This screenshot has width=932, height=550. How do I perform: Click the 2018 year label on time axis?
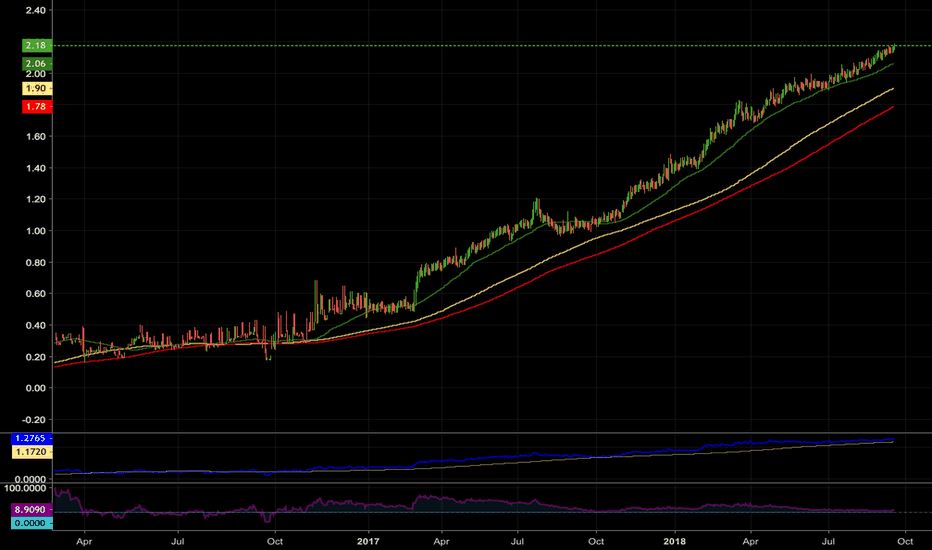(675, 542)
